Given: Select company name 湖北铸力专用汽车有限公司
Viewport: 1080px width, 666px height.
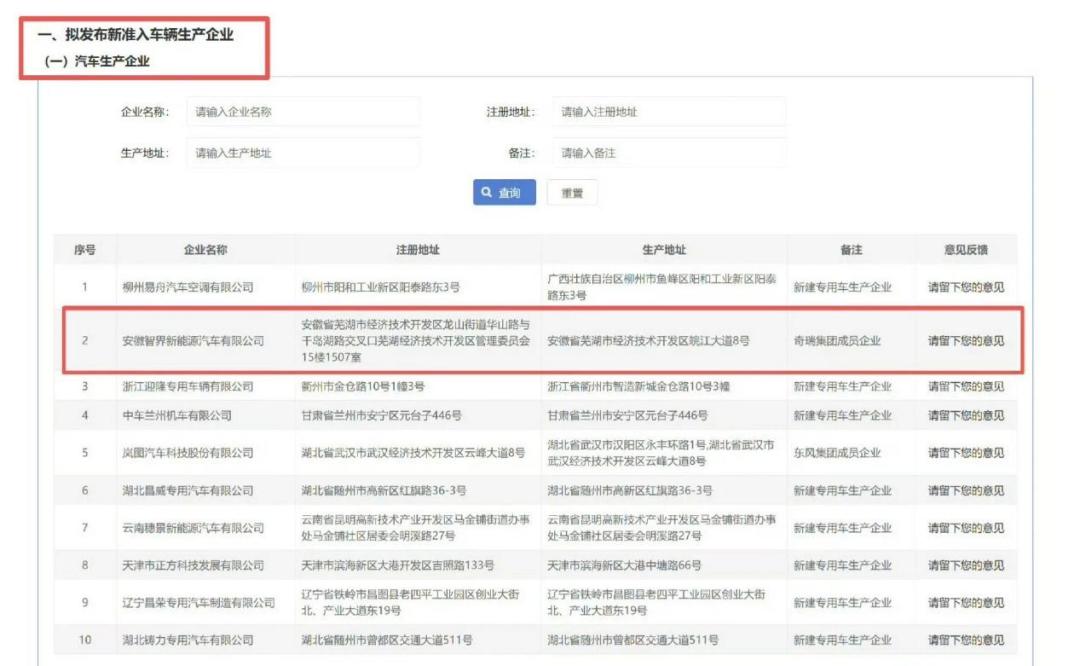Looking at the screenshot, I should point(188,640).
